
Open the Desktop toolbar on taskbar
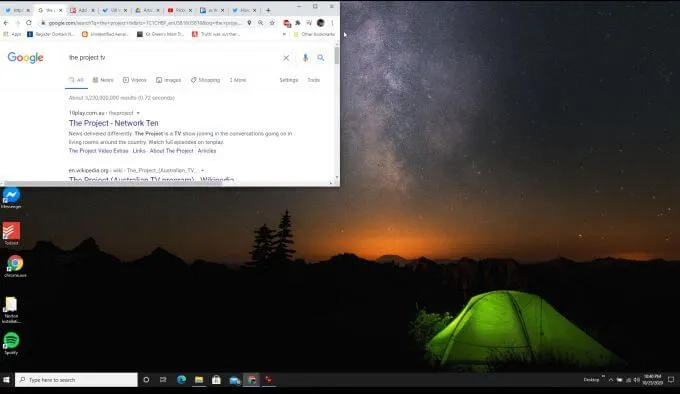click(591, 380)
